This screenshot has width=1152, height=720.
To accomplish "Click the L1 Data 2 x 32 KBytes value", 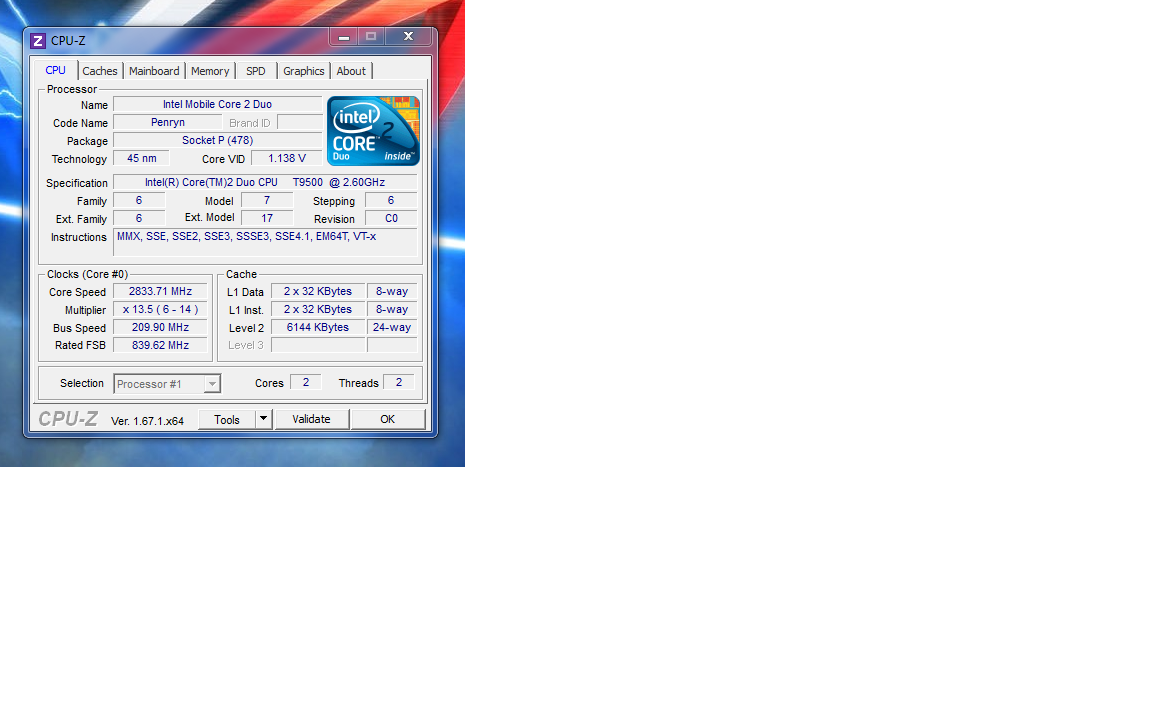I will pyautogui.click(x=318, y=292).
